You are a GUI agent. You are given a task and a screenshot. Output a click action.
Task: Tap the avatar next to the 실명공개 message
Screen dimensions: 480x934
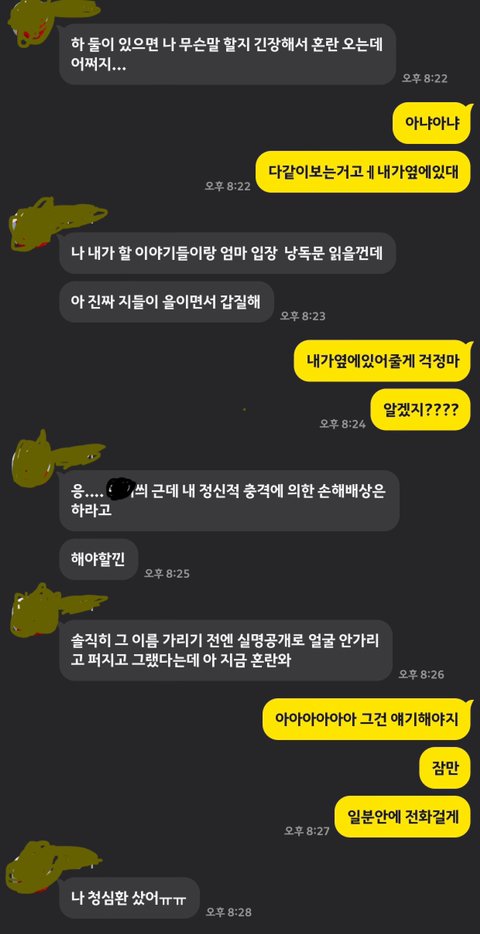pyautogui.click(x=58, y=606)
